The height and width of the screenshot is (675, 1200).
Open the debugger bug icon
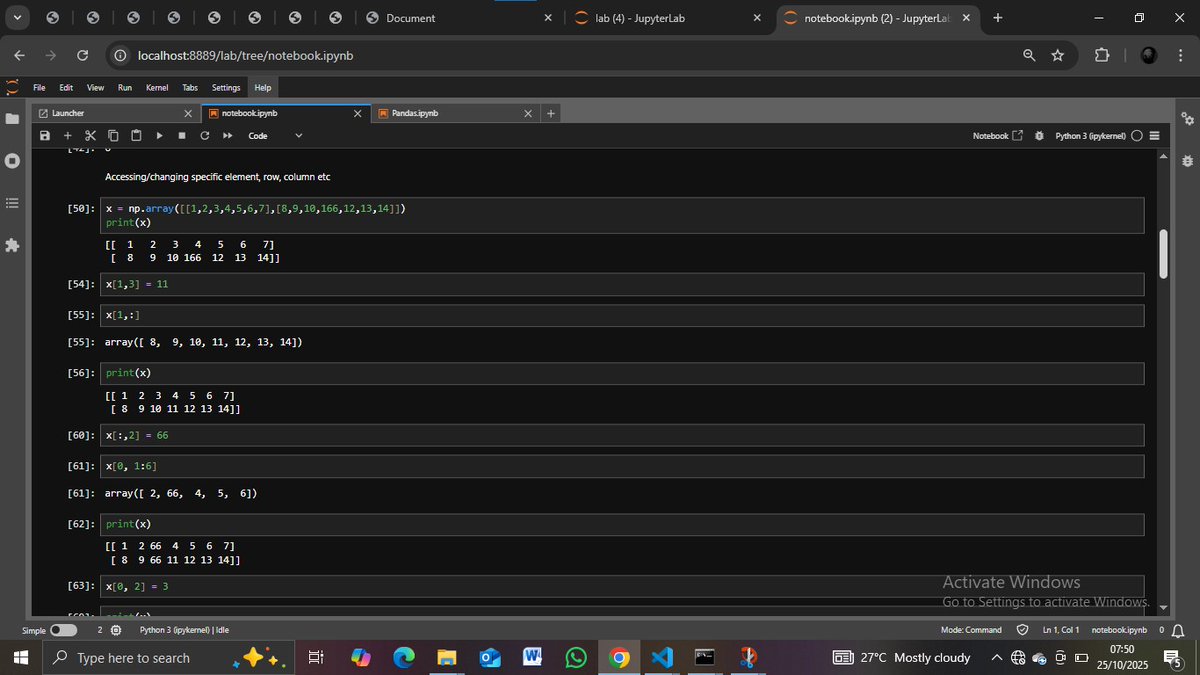tap(1038, 135)
